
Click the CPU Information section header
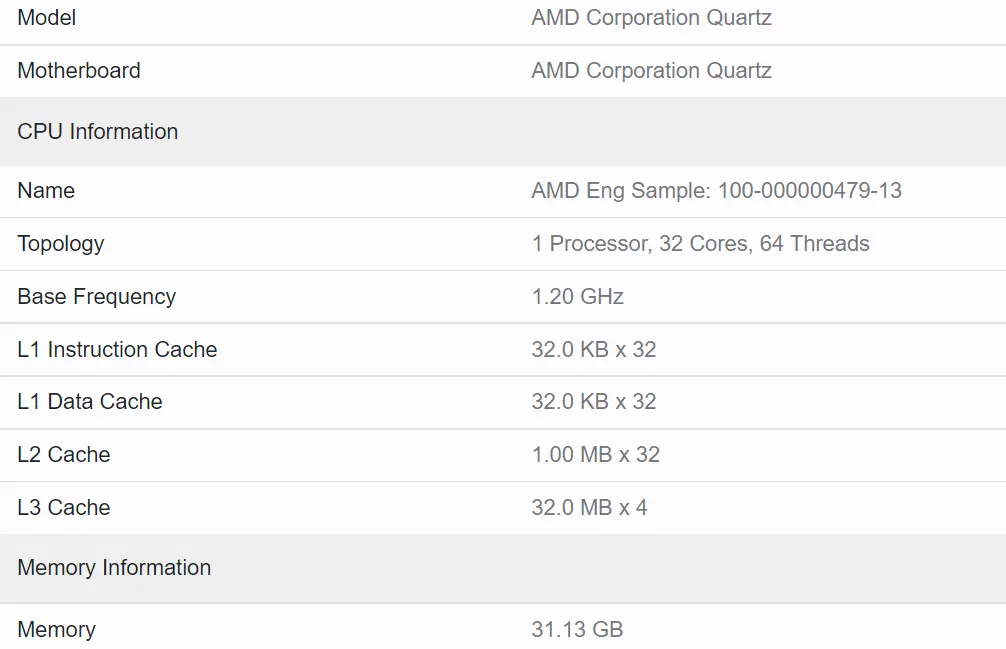98,132
